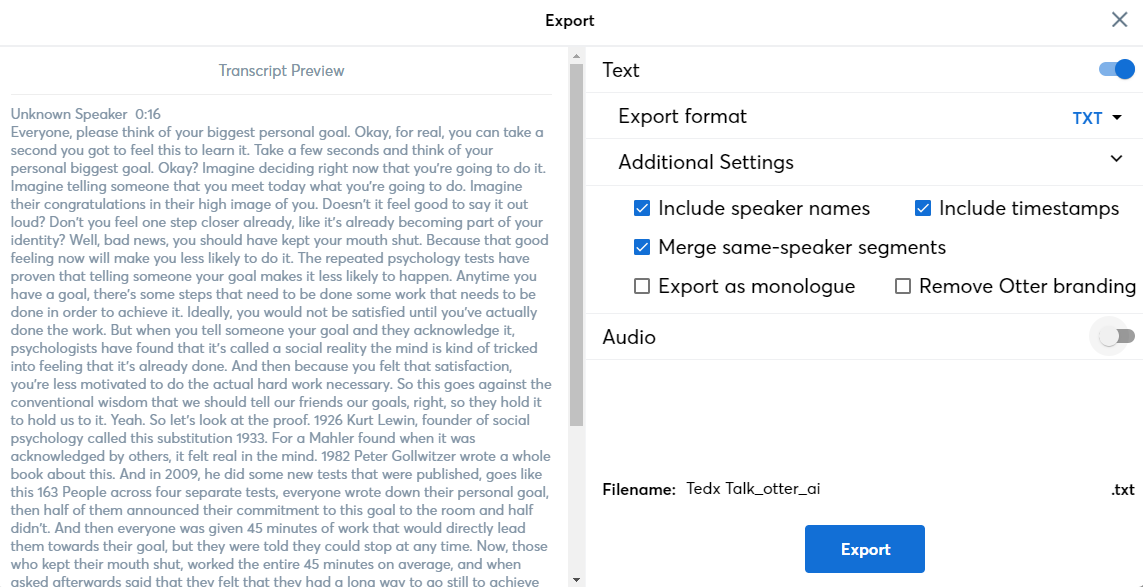The image size is (1143, 587).
Task: Enable the Audio export toggle
Action: tap(1116, 337)
